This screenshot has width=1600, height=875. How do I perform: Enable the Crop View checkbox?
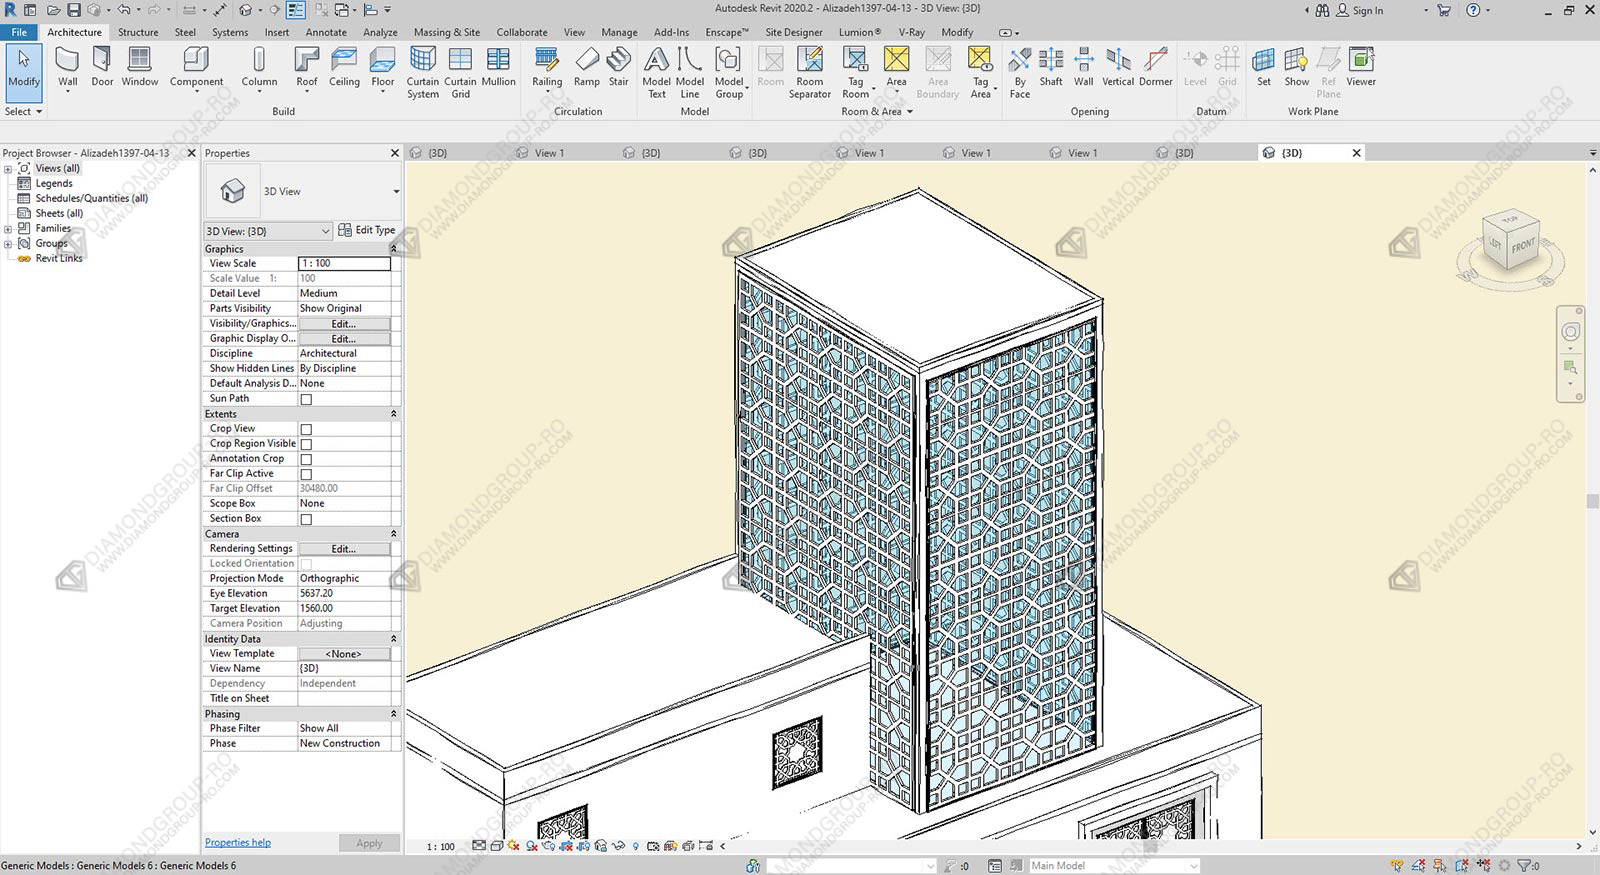306,429
